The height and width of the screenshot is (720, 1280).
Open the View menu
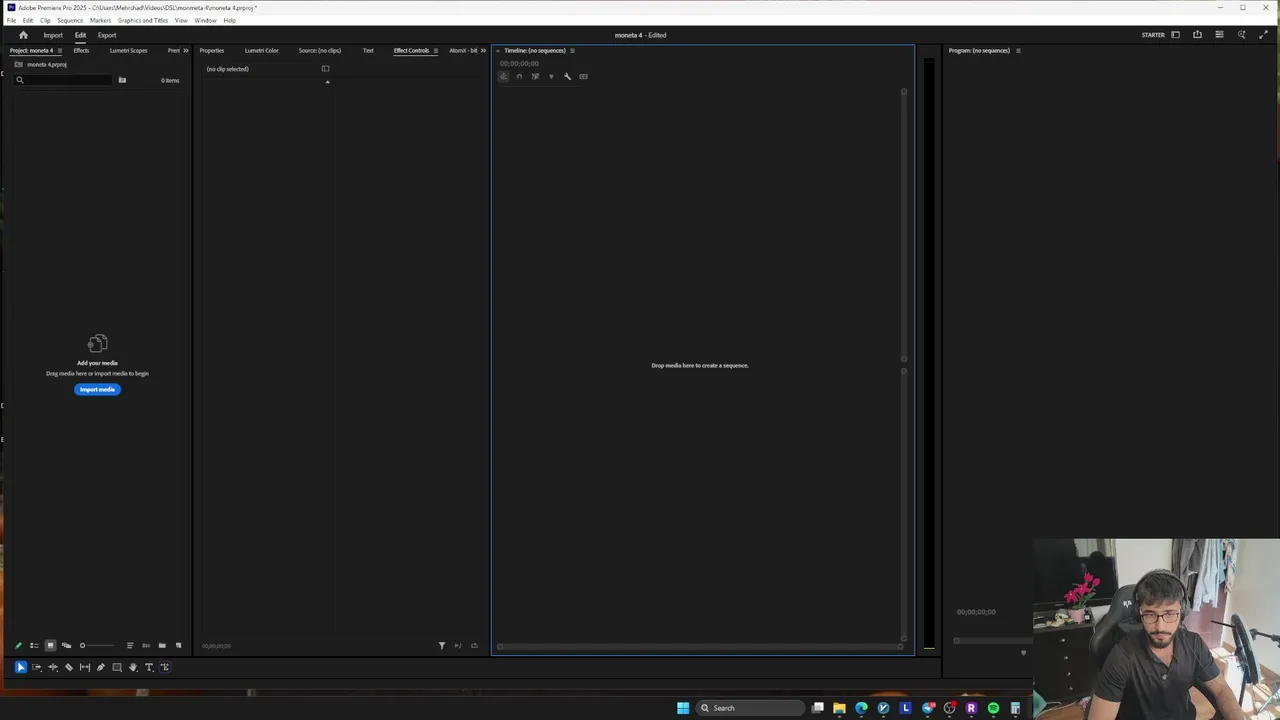(x=181, y=20)
